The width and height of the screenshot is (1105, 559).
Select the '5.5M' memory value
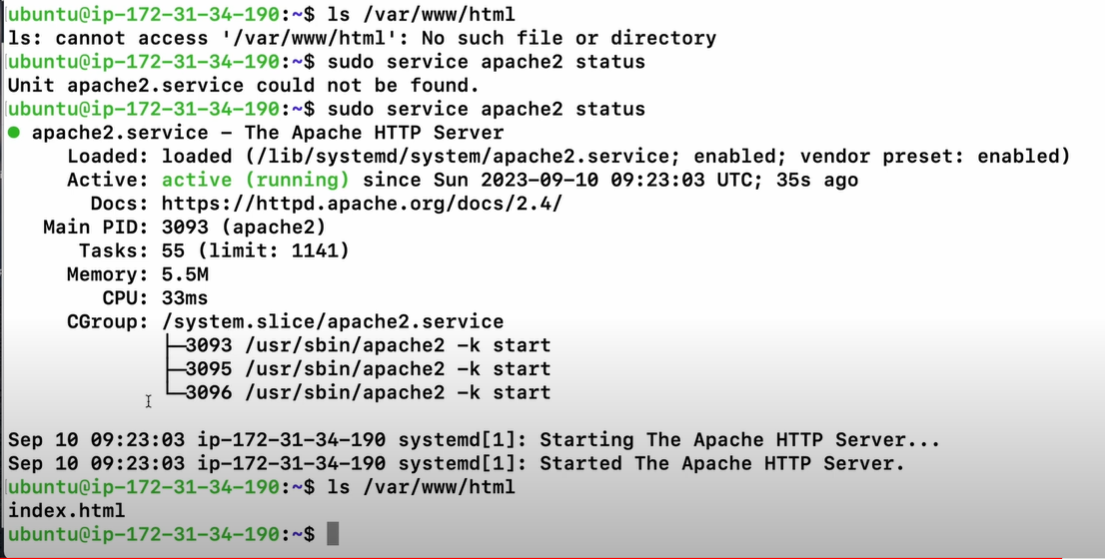pos(185,274)
